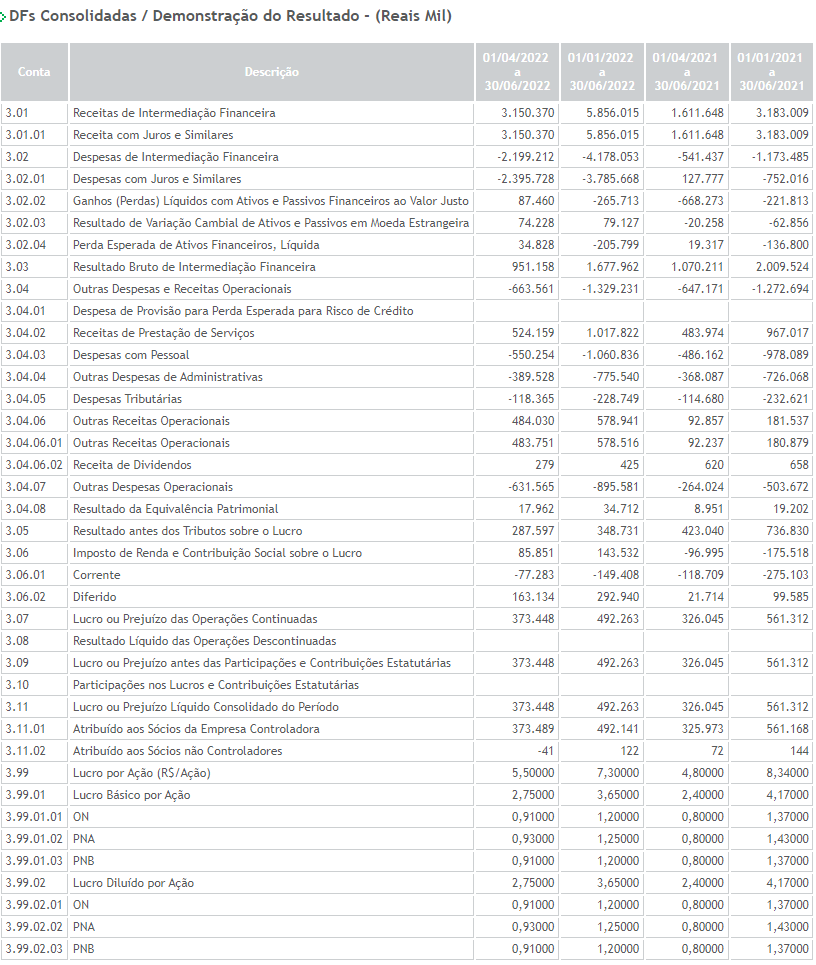Click the 'Descrição' column header
Image resolution: width=816 pixels, height=965 pixels.
(x=271, y=71)
